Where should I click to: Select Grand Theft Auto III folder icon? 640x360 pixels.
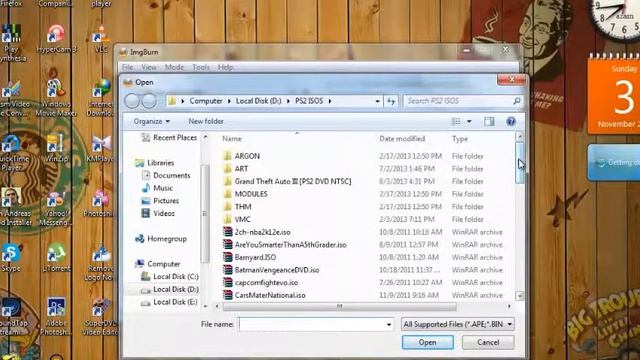[227, 181]
